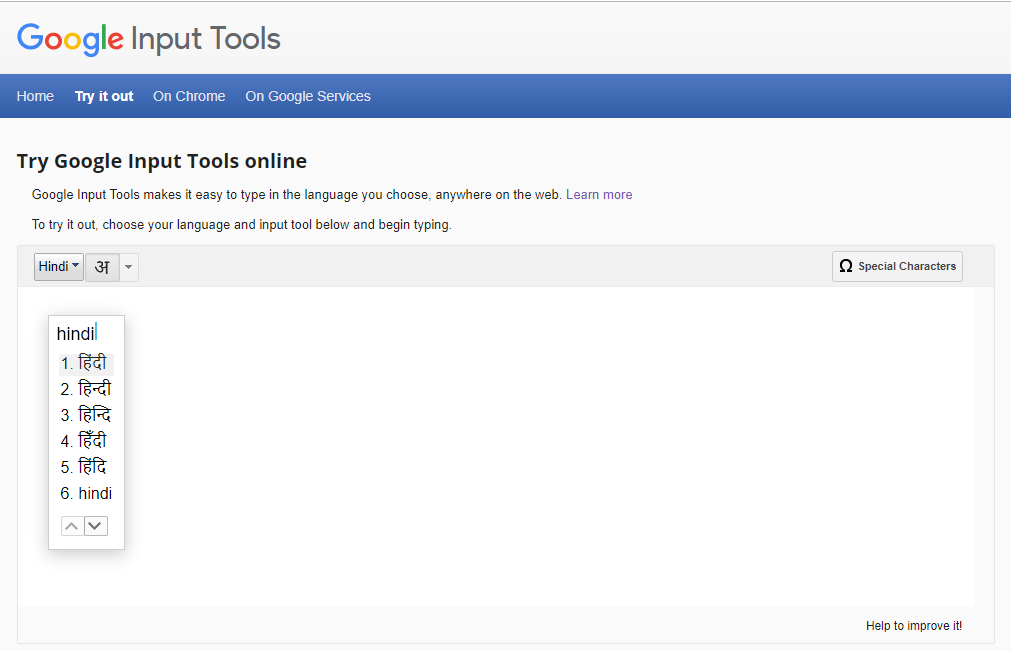Select suggestion 5 हिंदि
Viewport: 1011px width, 651px height.
click(x=86, y=467)
